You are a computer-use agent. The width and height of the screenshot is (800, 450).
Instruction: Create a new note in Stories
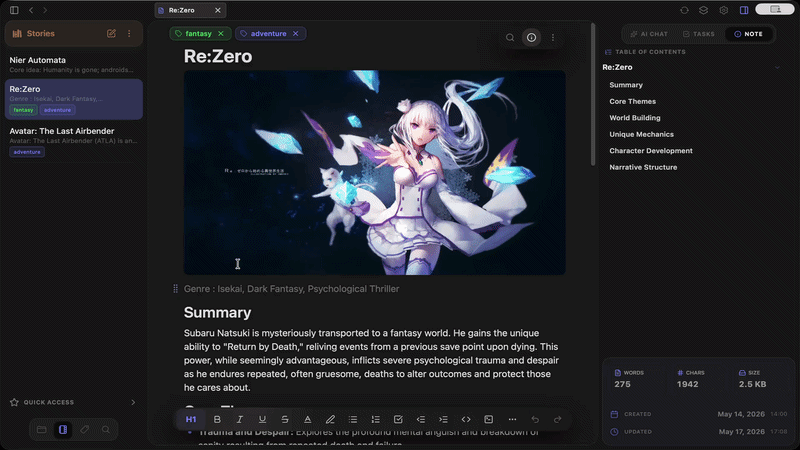tap(111, 34)
